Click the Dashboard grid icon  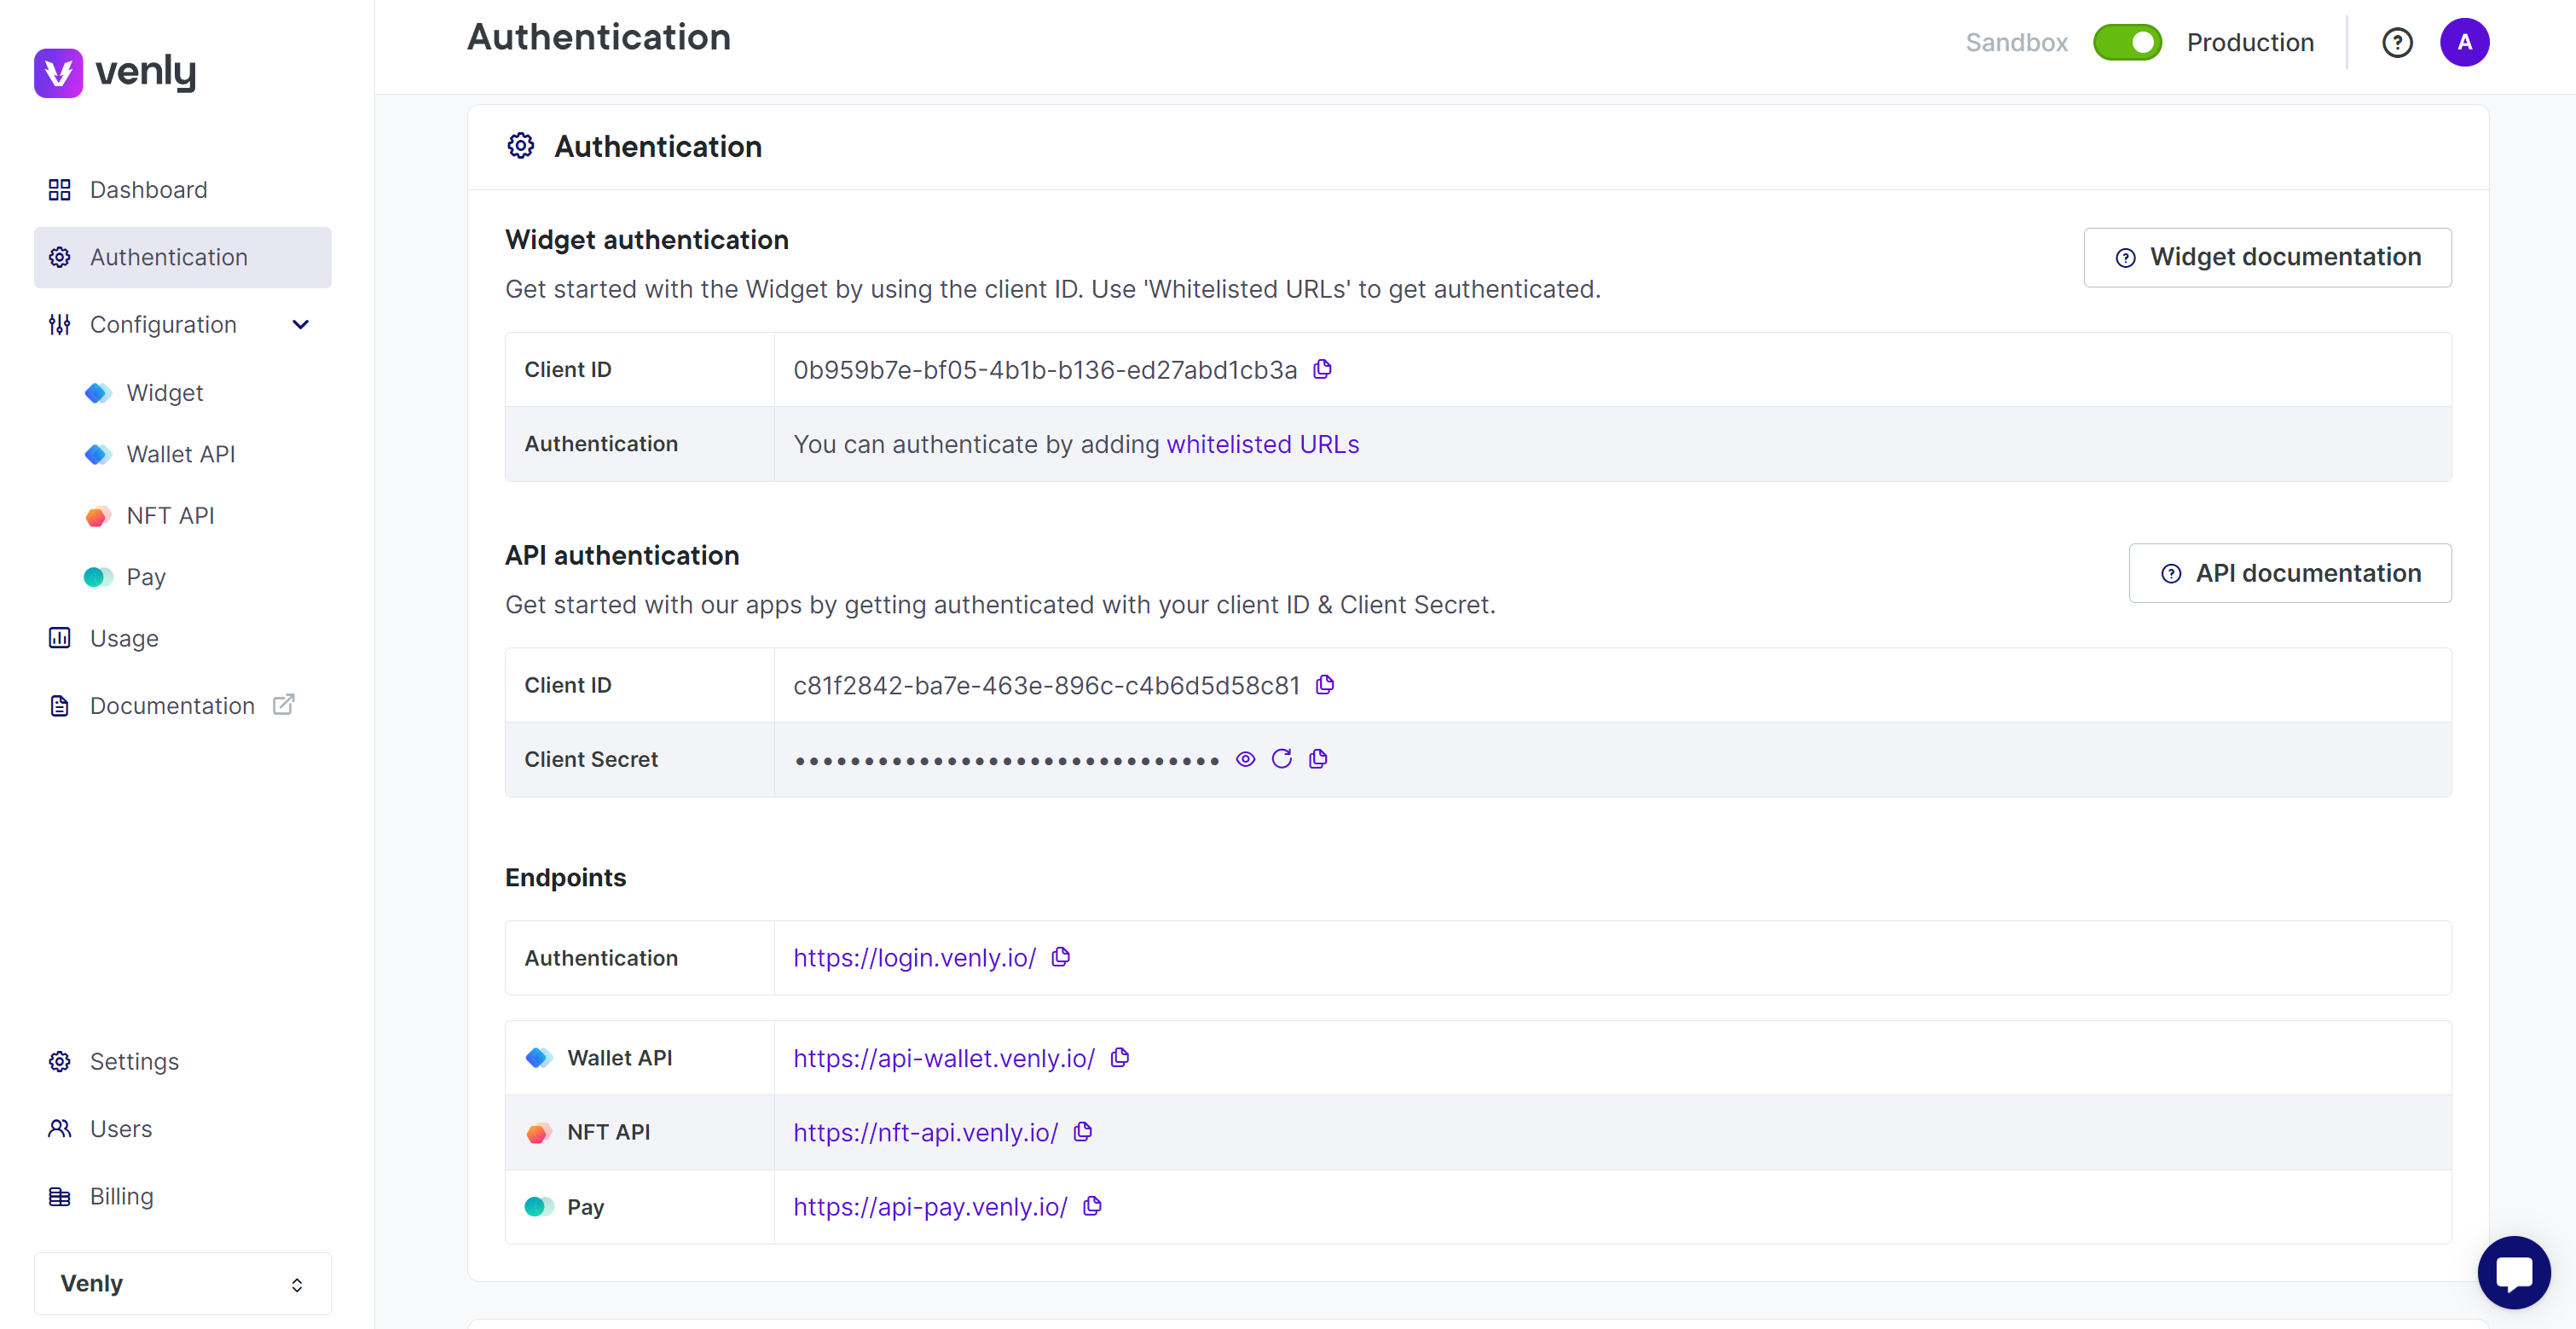pos(60,190)
